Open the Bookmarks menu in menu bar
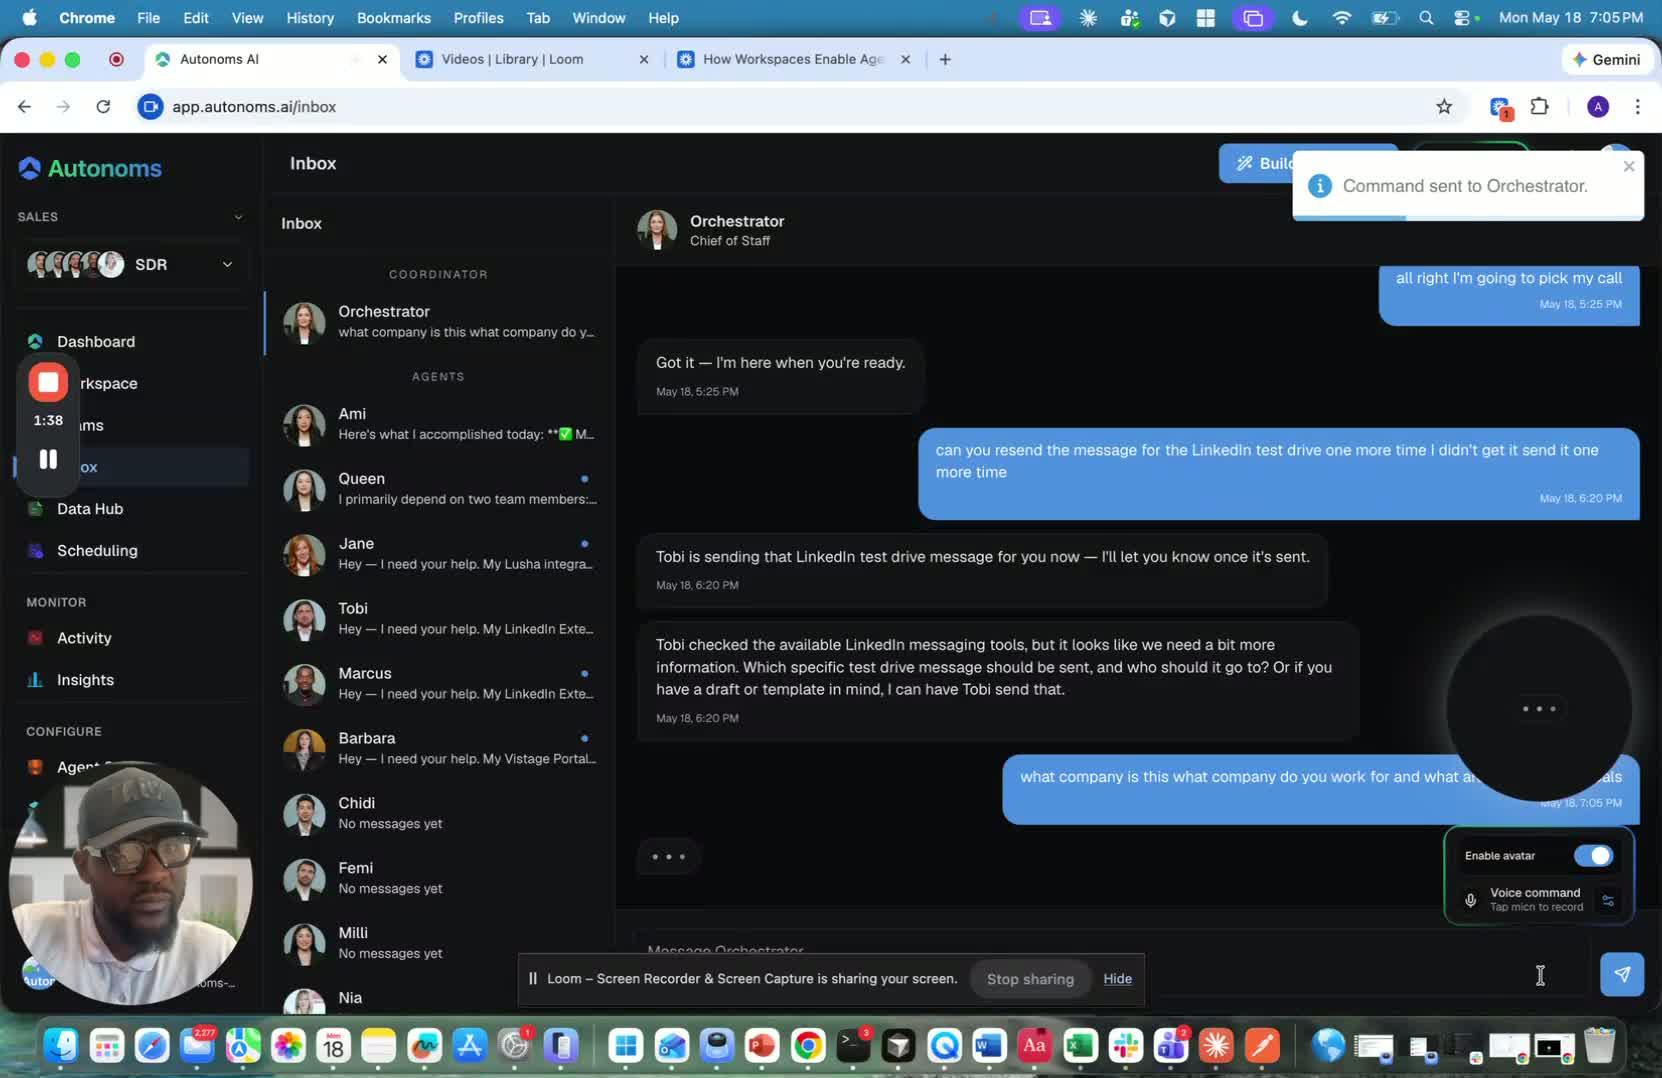Screen dimensions: 1662x1078 click(394, 18)
